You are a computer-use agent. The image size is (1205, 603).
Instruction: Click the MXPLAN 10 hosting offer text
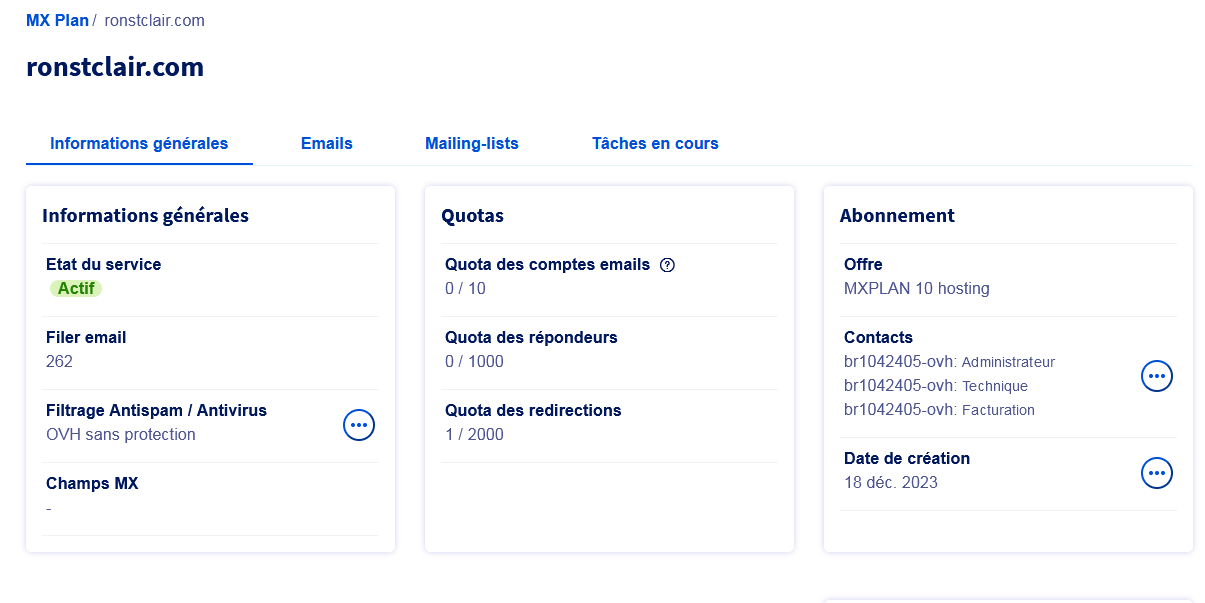click(x=916, y=289)
